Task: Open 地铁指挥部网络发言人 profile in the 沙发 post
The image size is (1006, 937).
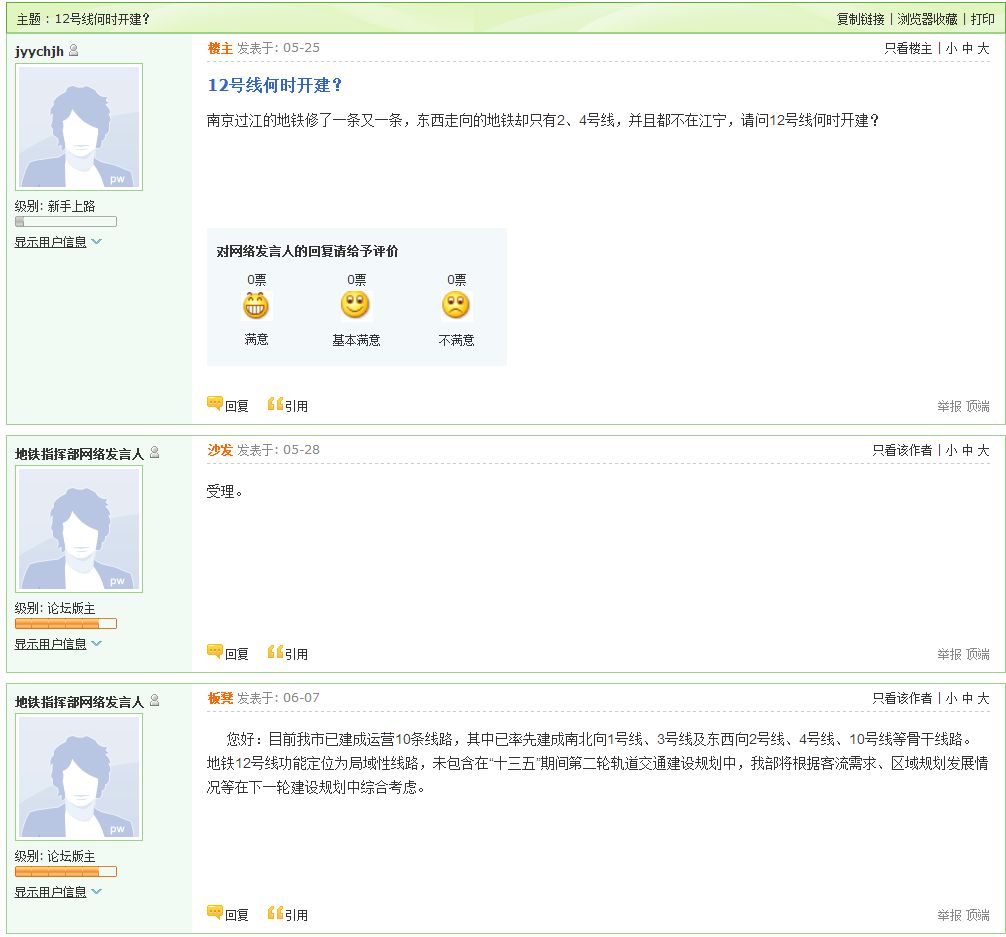Action: click(80, 454)
